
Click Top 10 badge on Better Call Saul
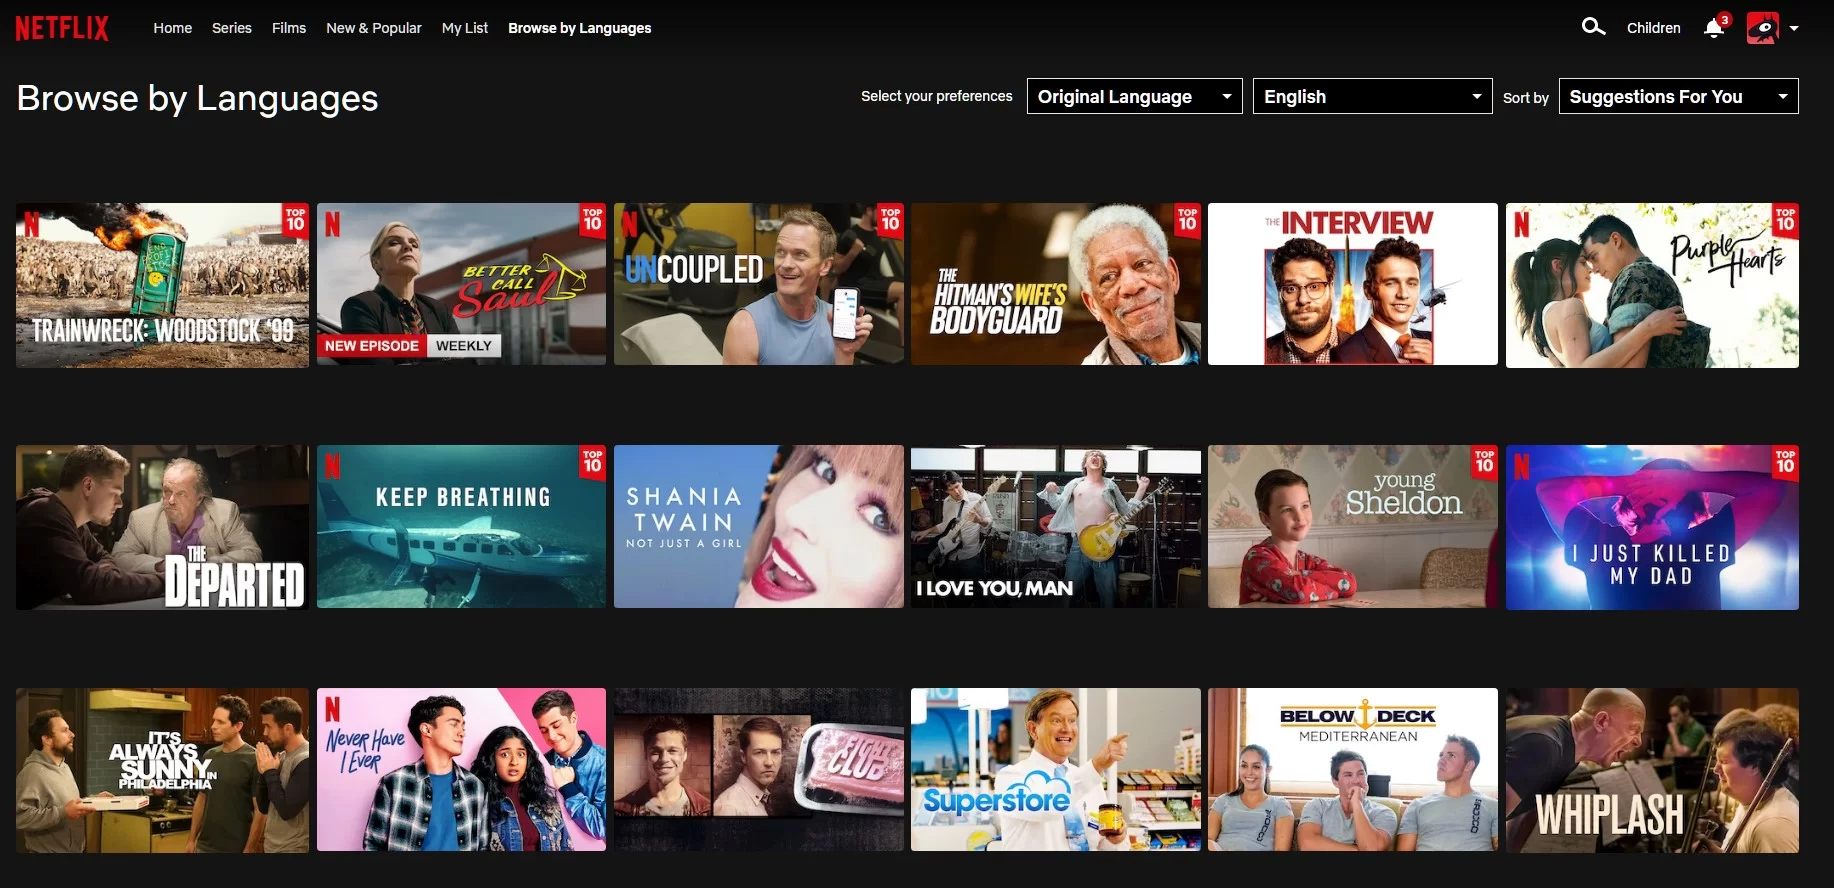(x=593, y=221)
